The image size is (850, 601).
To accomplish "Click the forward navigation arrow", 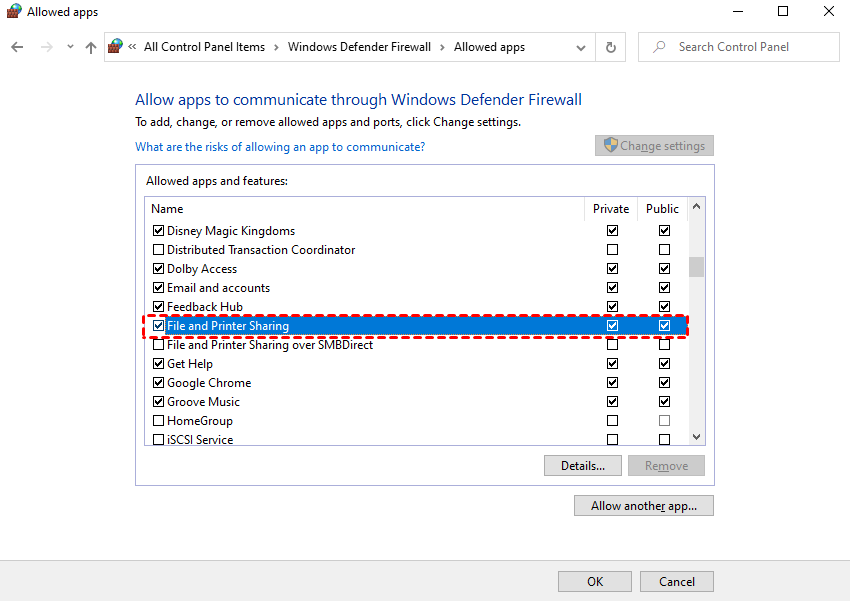I will coord(47,47).
